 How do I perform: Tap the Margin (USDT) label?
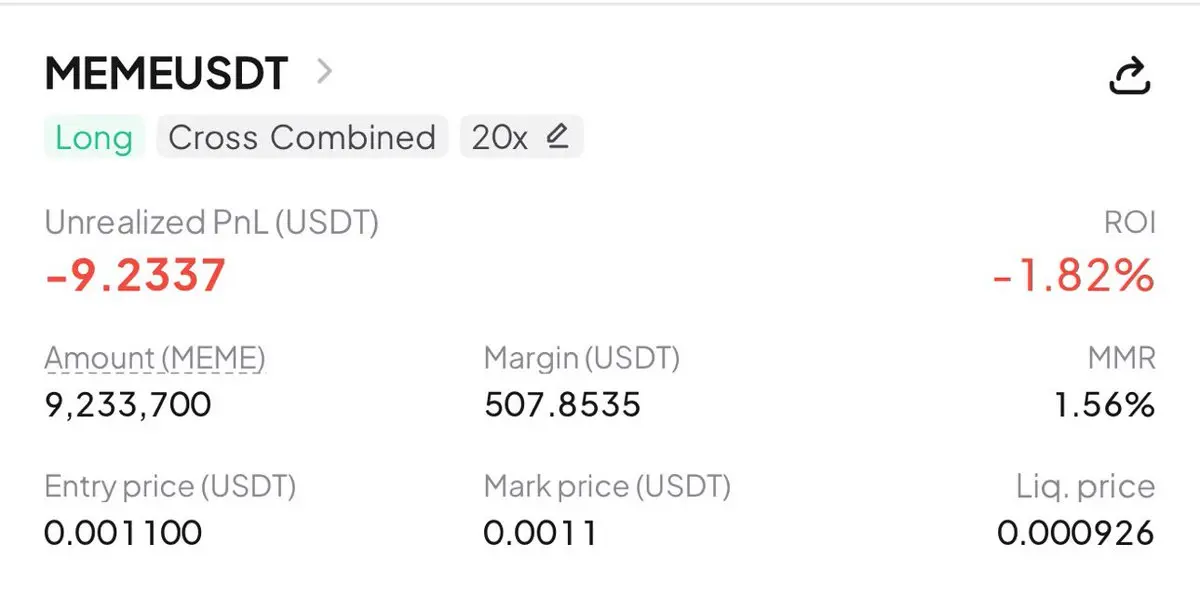[581, 357]
